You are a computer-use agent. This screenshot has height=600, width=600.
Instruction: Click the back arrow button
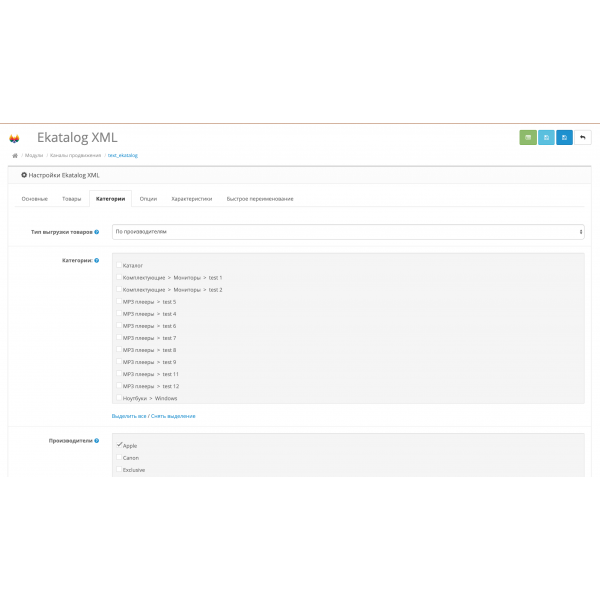582,137
